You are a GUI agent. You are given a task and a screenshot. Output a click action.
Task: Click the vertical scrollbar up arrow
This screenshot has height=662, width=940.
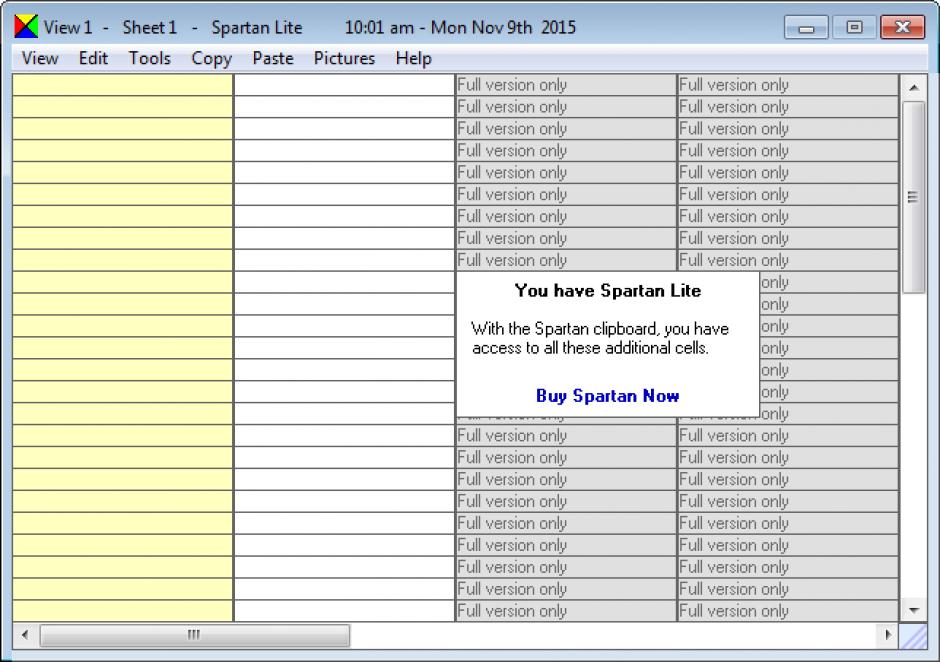tap(914, 88)
